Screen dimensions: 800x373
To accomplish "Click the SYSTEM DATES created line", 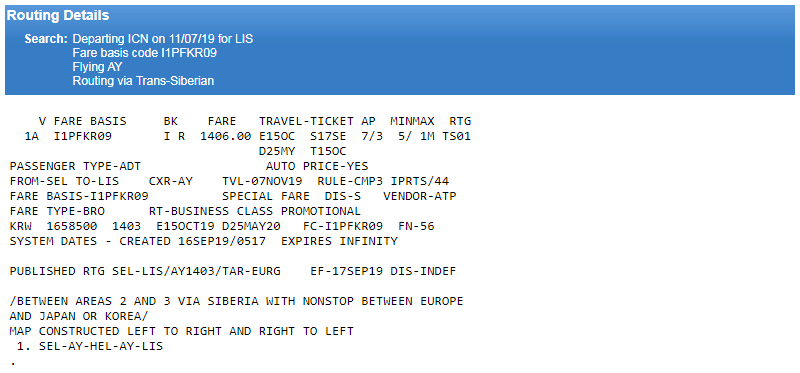I will [203, 241].
